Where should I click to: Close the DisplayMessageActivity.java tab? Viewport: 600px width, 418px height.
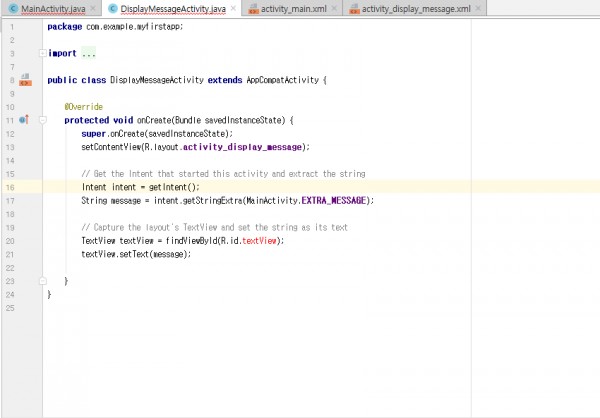click(x=233, y=8)
